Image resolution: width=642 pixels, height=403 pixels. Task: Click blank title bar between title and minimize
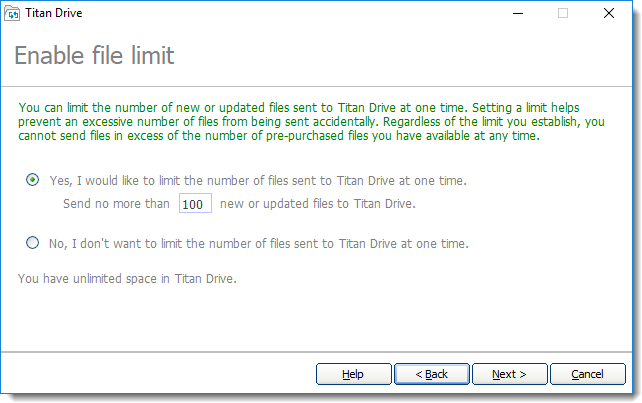pos(300,14)
